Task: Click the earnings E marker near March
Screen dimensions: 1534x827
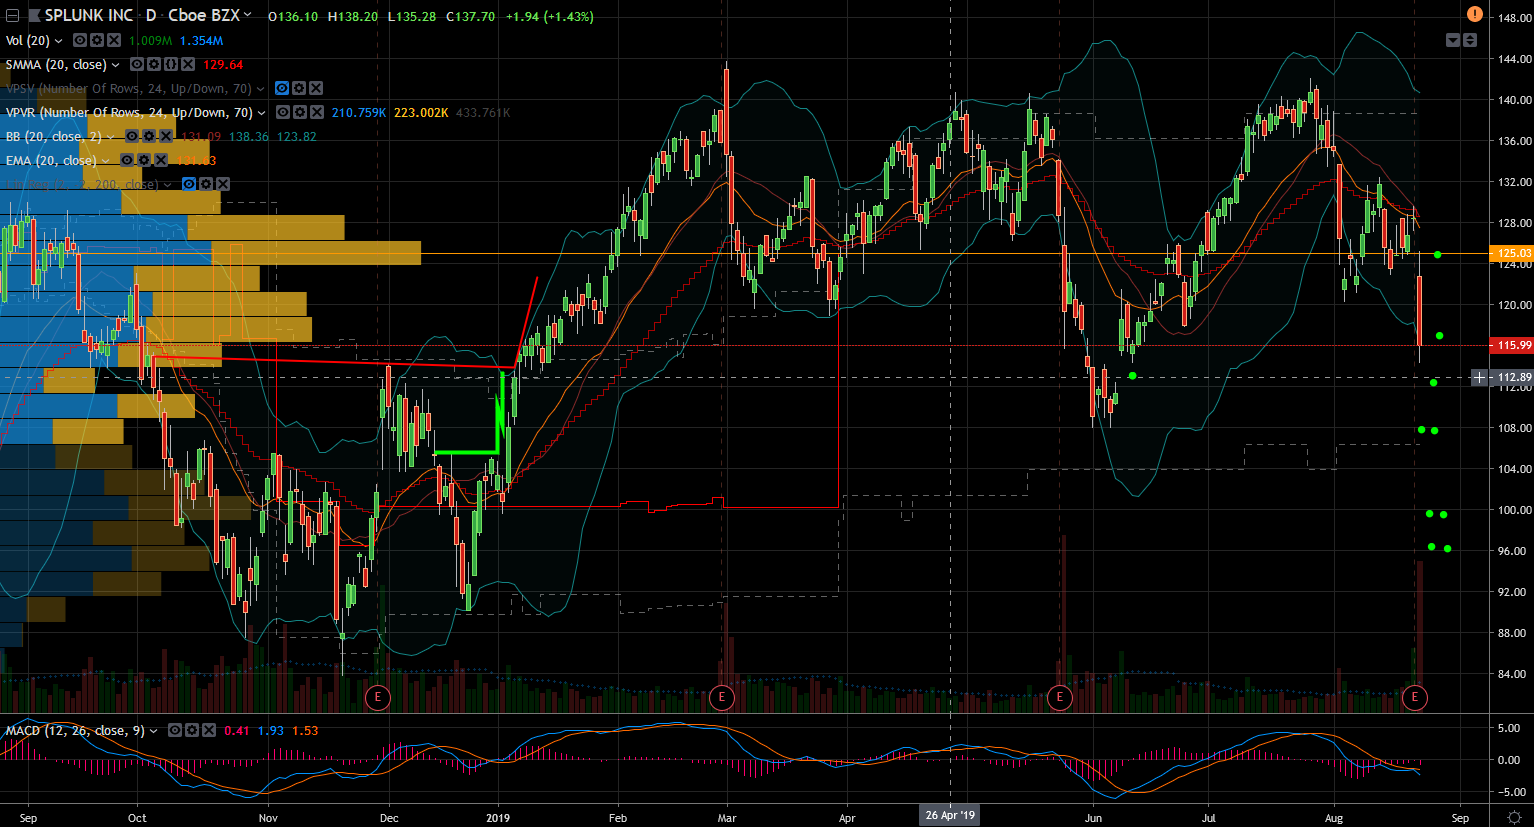Action: point(722,697)
